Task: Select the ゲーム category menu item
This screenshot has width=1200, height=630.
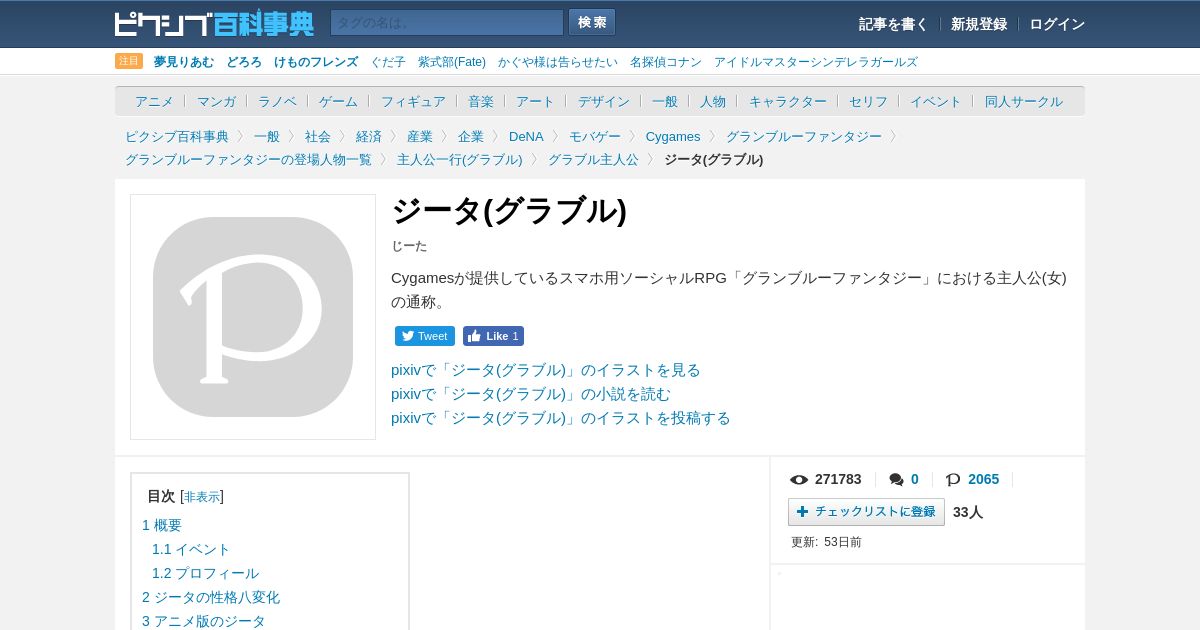Action: coord(338,101)
